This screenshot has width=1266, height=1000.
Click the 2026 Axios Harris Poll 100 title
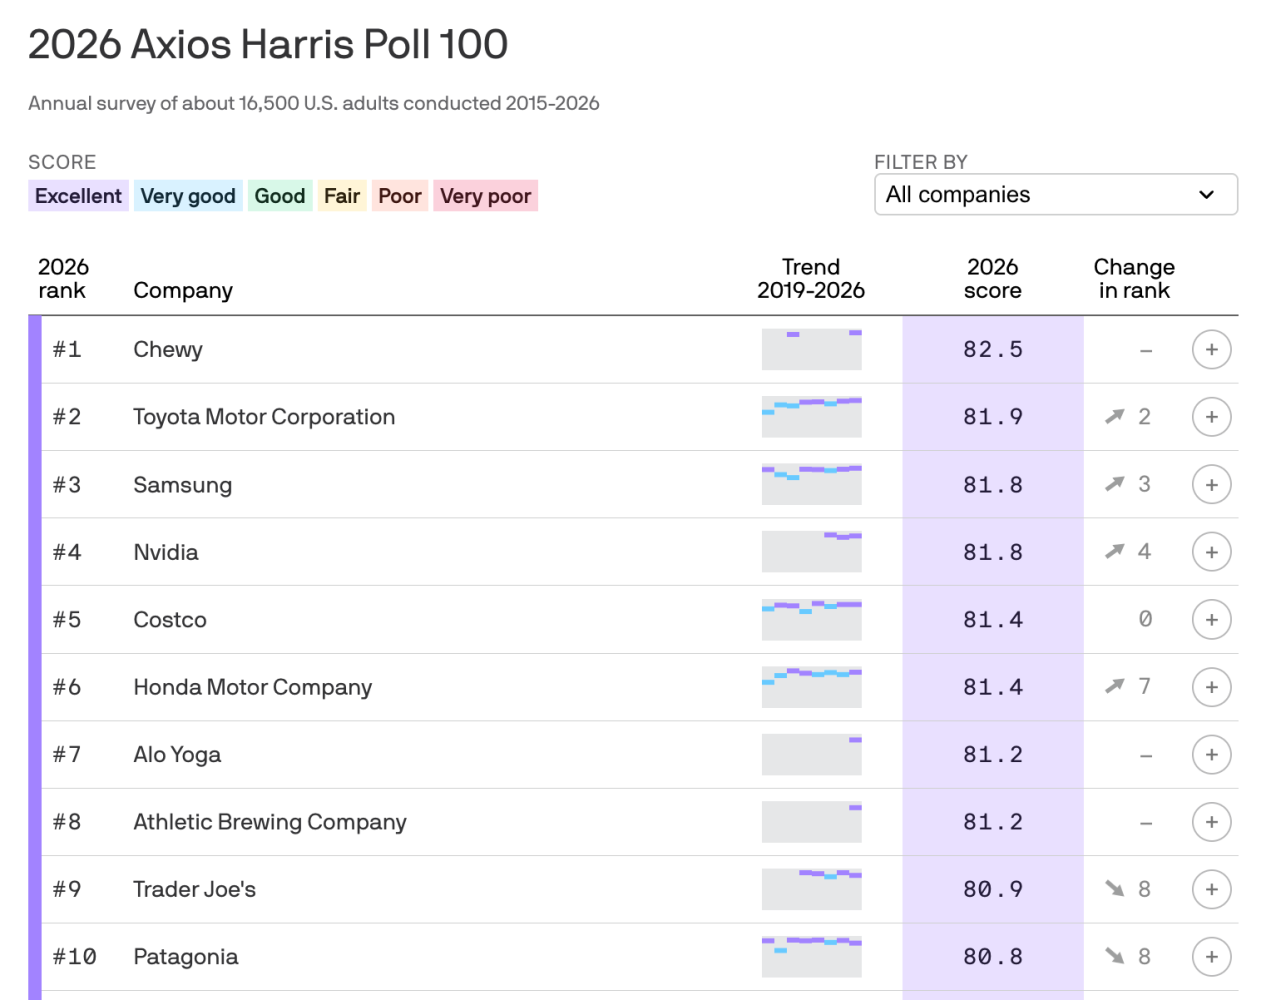268,45
